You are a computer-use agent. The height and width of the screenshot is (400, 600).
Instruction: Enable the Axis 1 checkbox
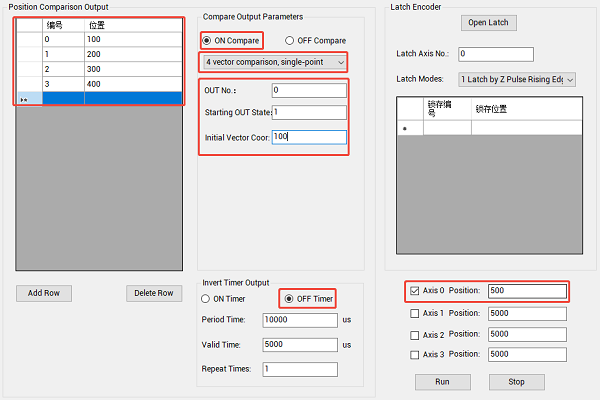click(415, 313)
